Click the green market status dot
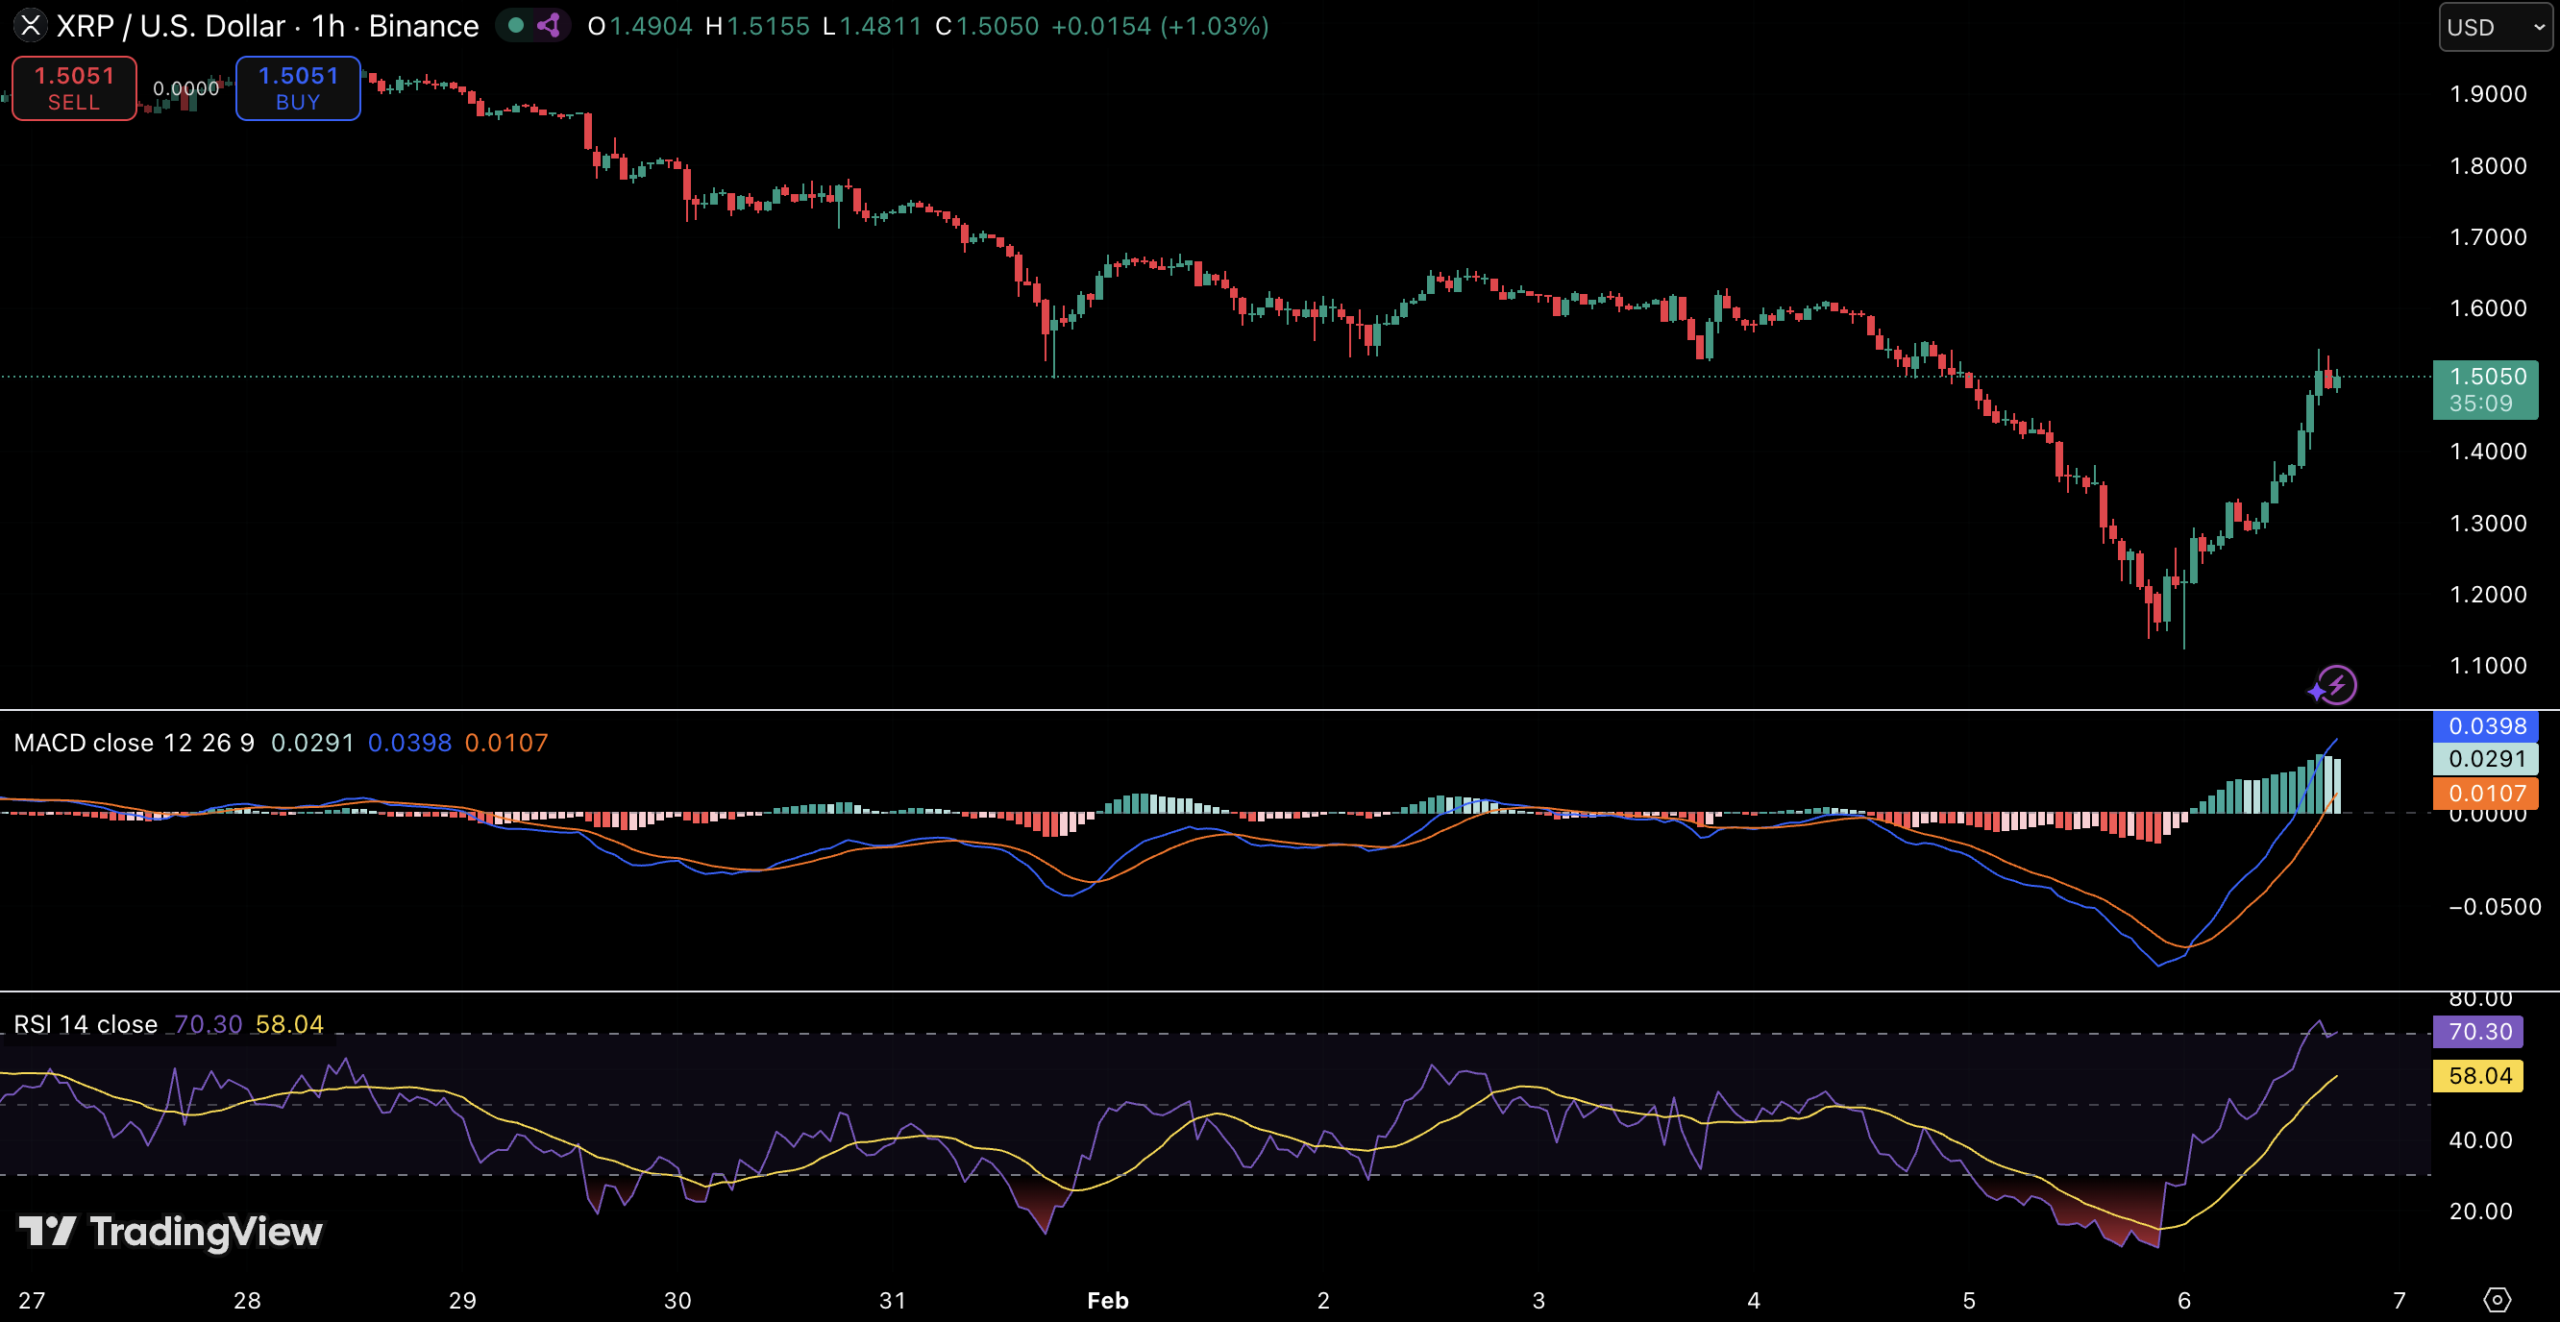 [516, 26]
